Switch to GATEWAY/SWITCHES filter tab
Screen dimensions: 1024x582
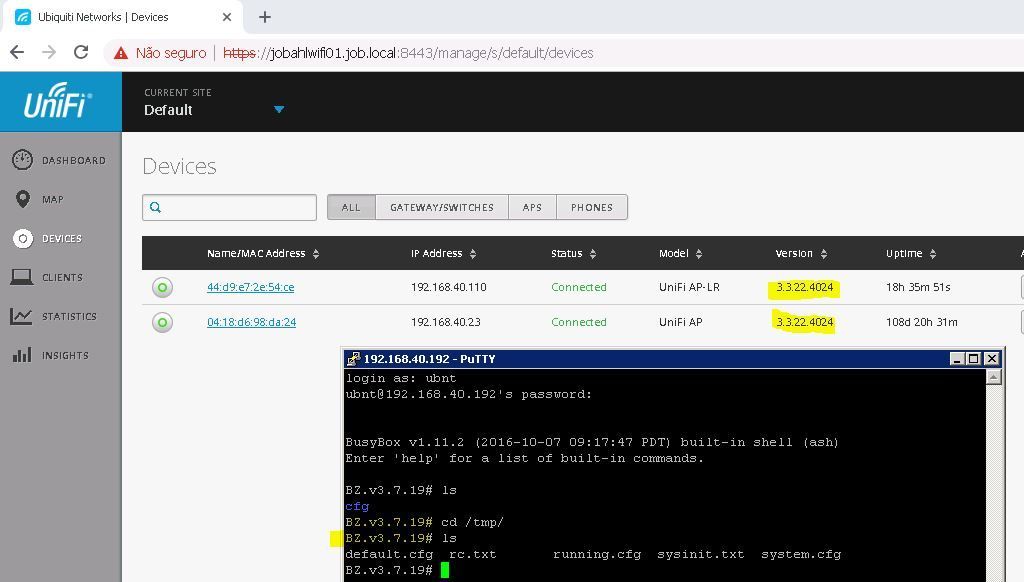coord(441,207)
